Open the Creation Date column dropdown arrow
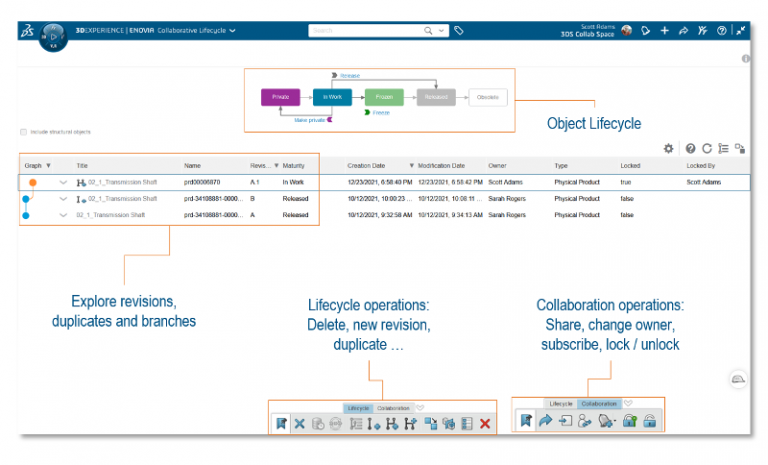Image resolution: width=768 pixels, height=465 pixels. (x=411, y=166)
